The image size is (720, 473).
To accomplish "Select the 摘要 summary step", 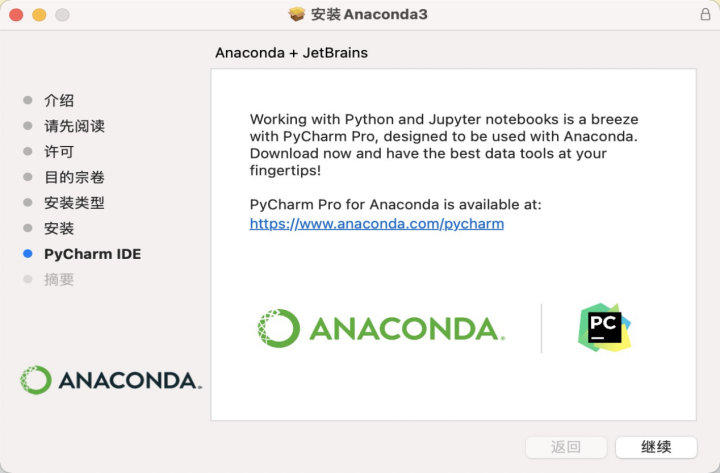I will click(59, 279).
